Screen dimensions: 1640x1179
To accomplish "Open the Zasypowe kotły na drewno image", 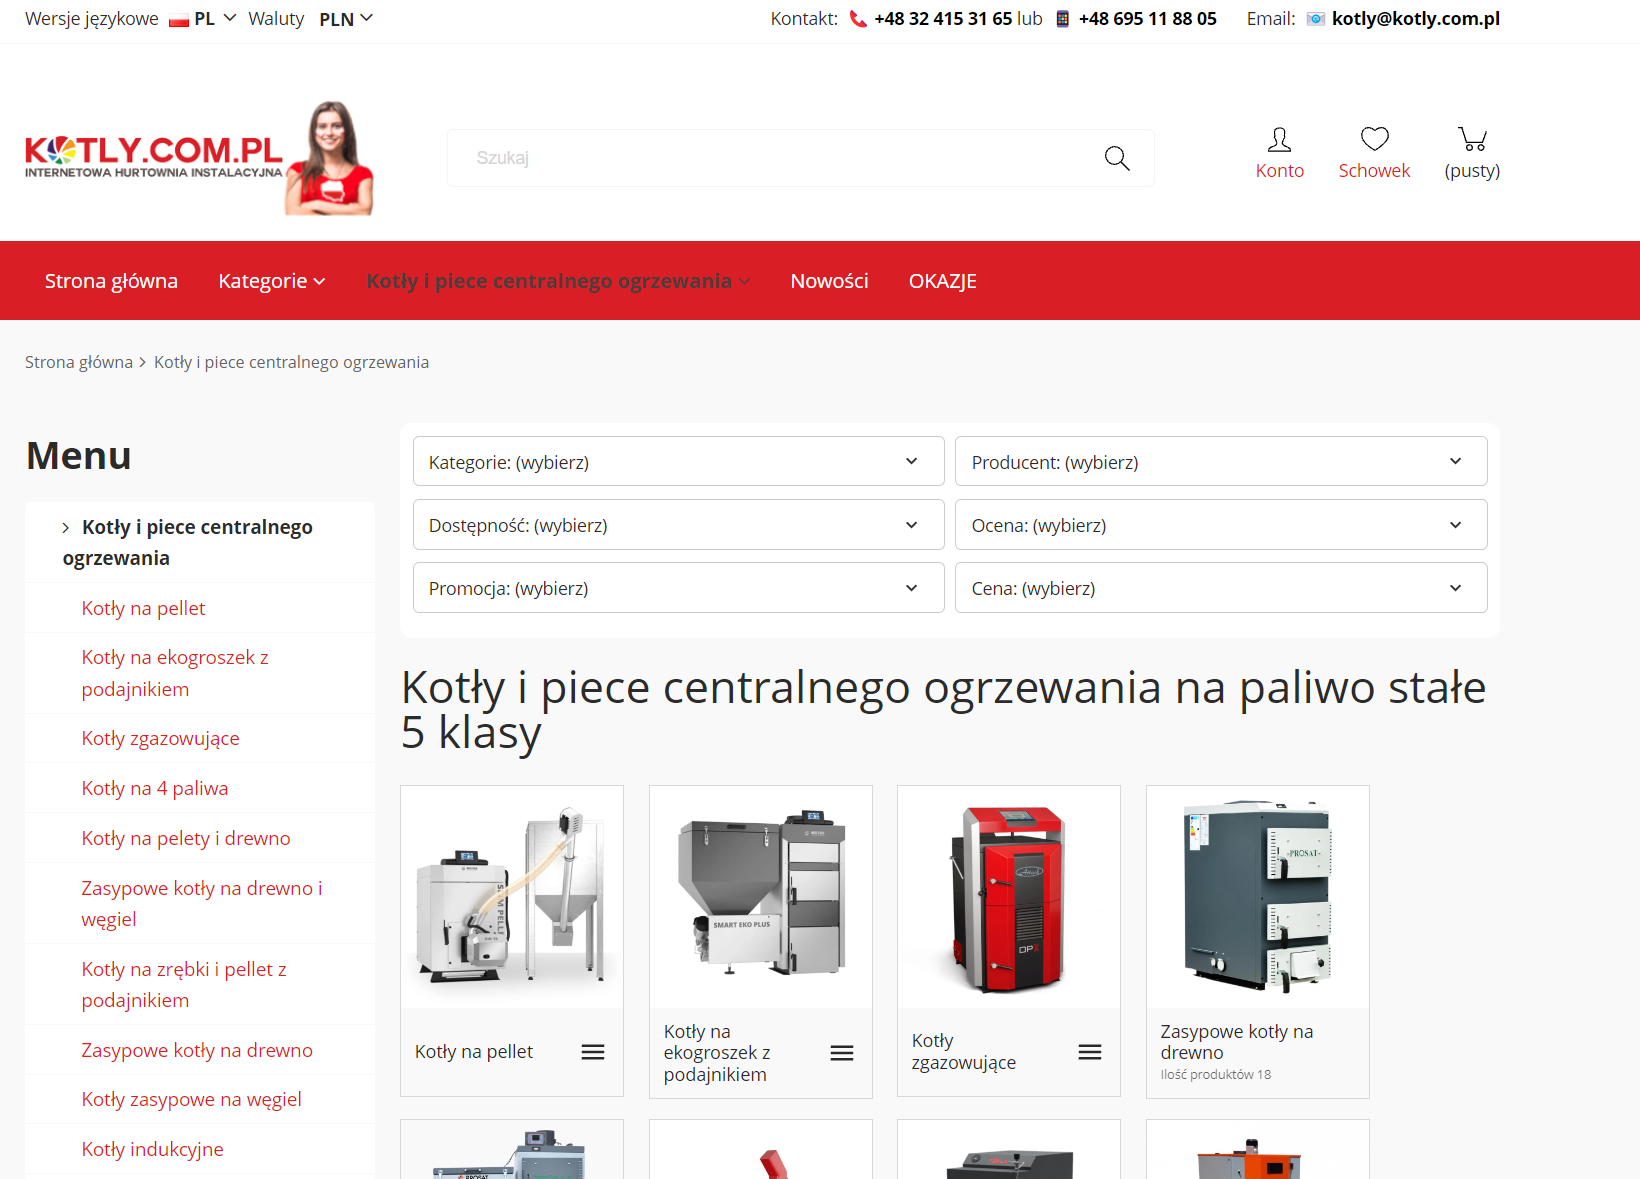I will tap(1258, 897).
